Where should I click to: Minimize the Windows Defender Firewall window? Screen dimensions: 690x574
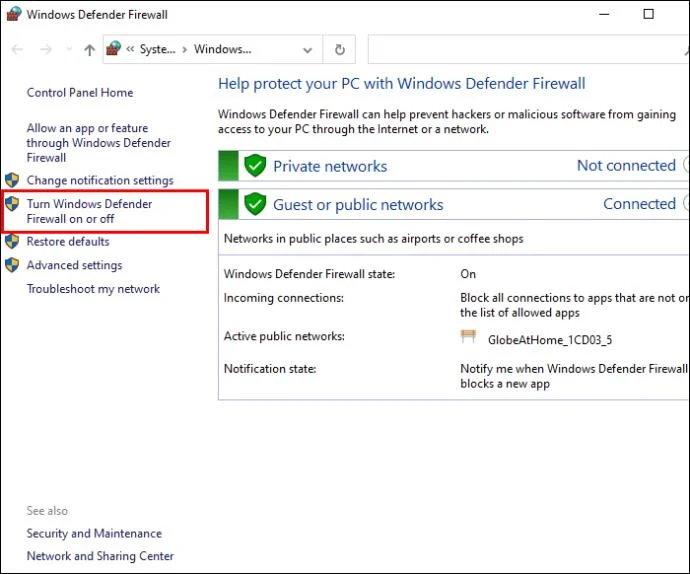point(605,14)
